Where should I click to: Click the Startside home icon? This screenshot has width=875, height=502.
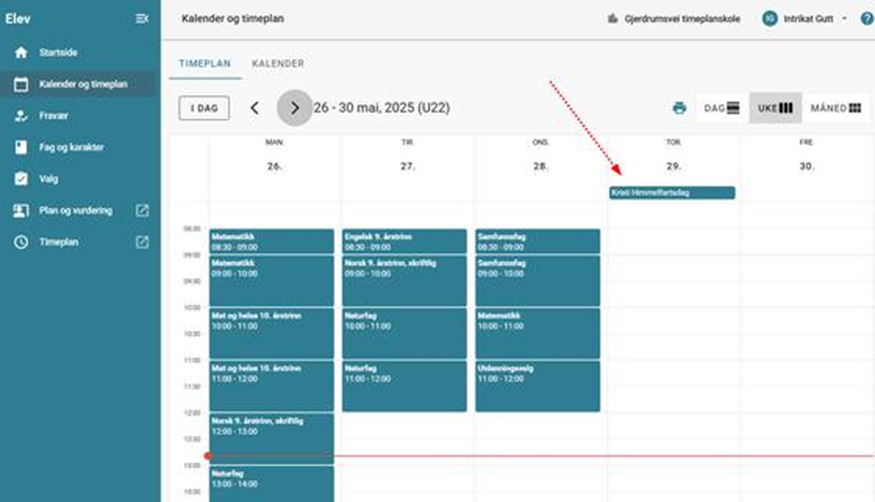click(x=20, y=52)
